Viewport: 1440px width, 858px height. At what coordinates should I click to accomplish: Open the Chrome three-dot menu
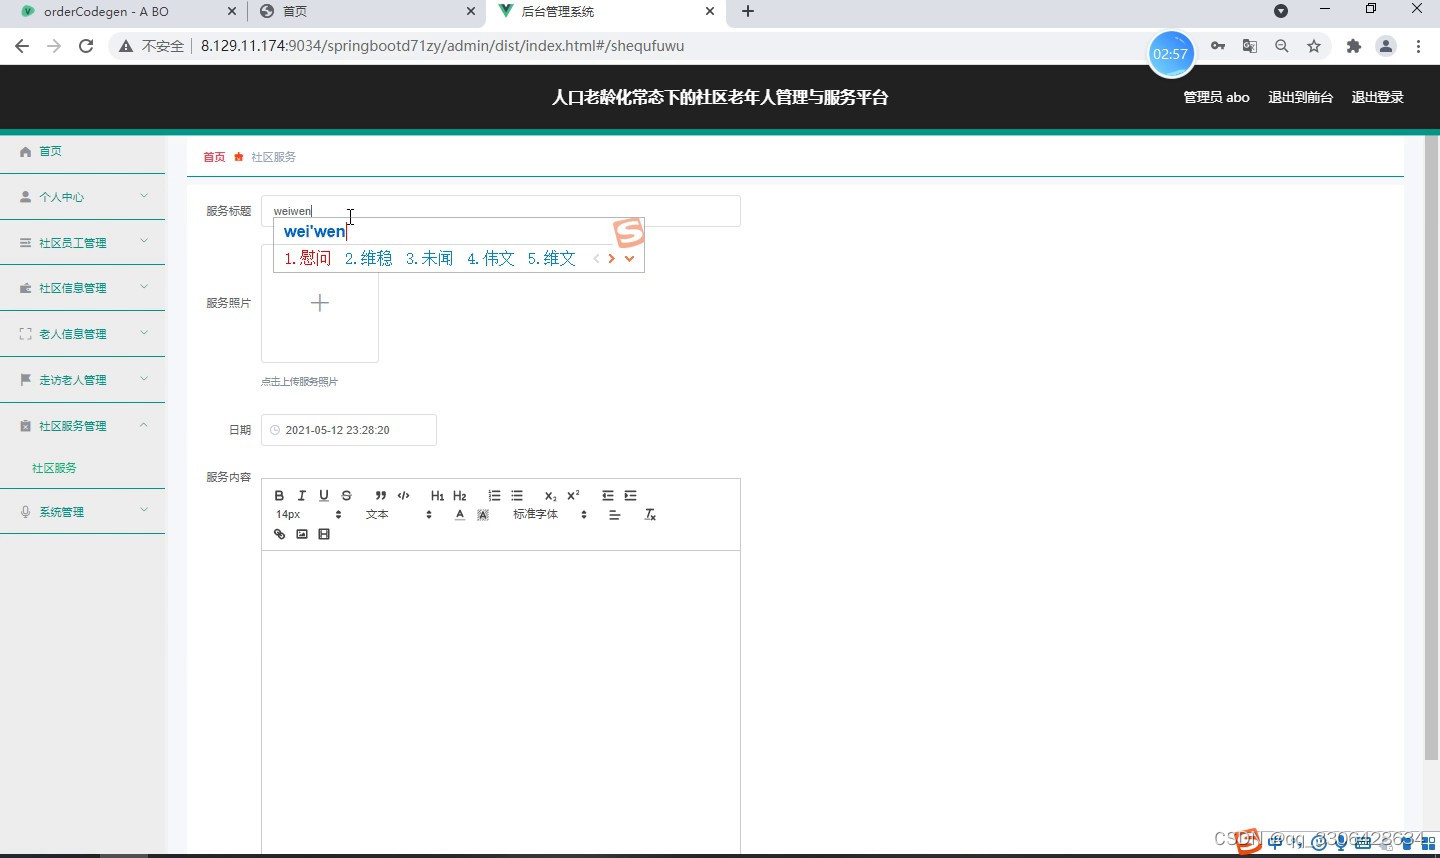coord(1418,46)
